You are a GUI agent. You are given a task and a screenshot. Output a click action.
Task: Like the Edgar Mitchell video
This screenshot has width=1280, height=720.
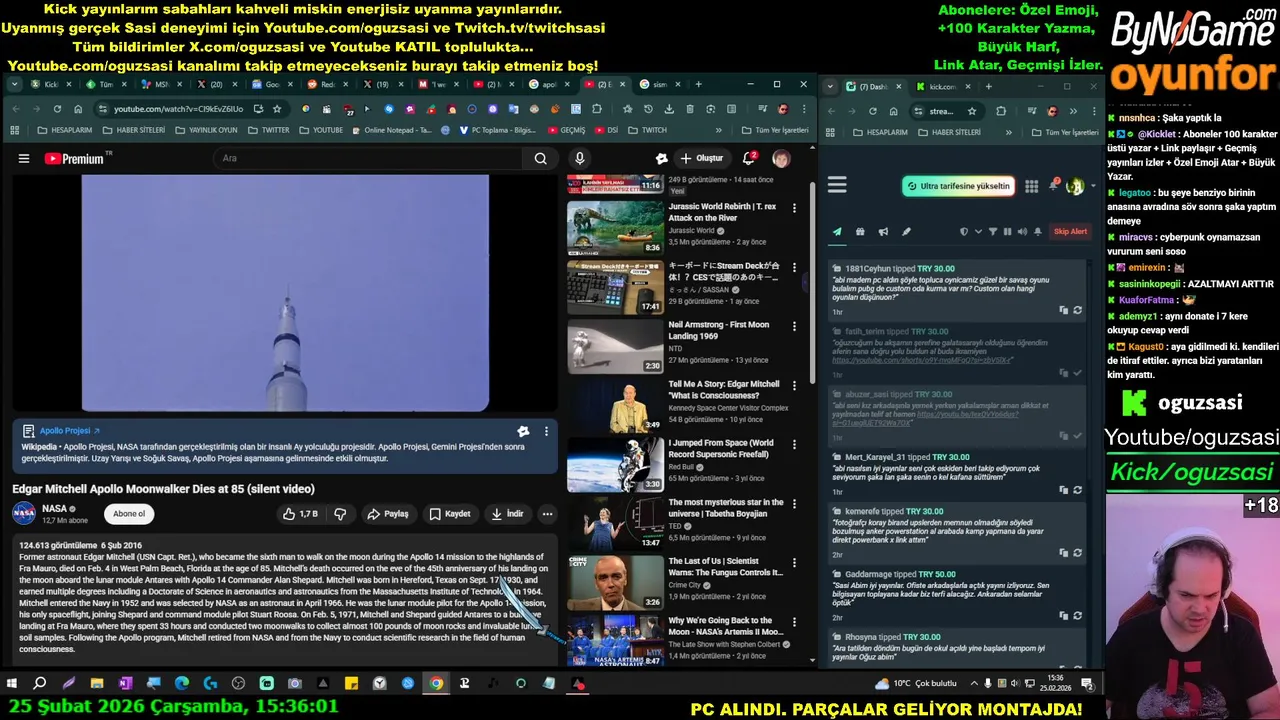click(300, 514)
